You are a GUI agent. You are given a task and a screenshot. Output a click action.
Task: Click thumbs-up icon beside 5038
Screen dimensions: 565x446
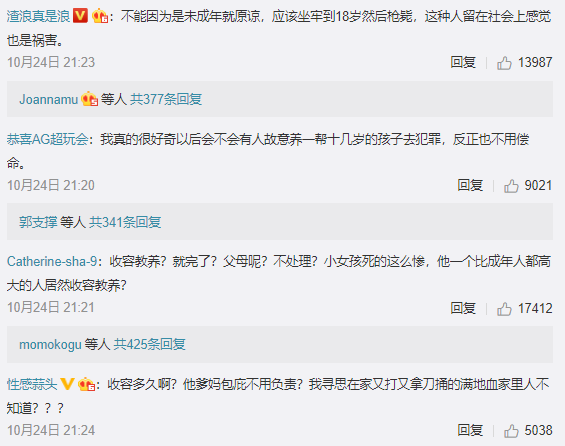pyautogui.click(x=511, y=431)
